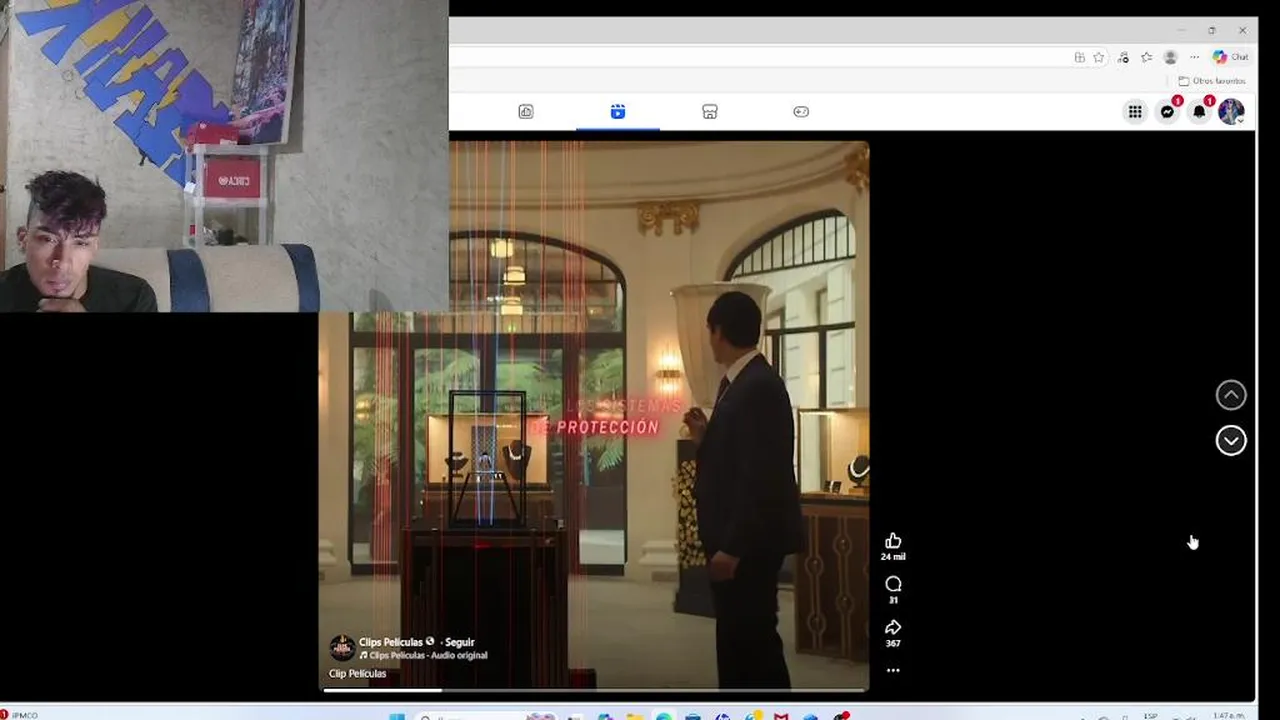Pause the playing reel video
The width and height of the screenshot is (1280, 720).
[594, 415]
